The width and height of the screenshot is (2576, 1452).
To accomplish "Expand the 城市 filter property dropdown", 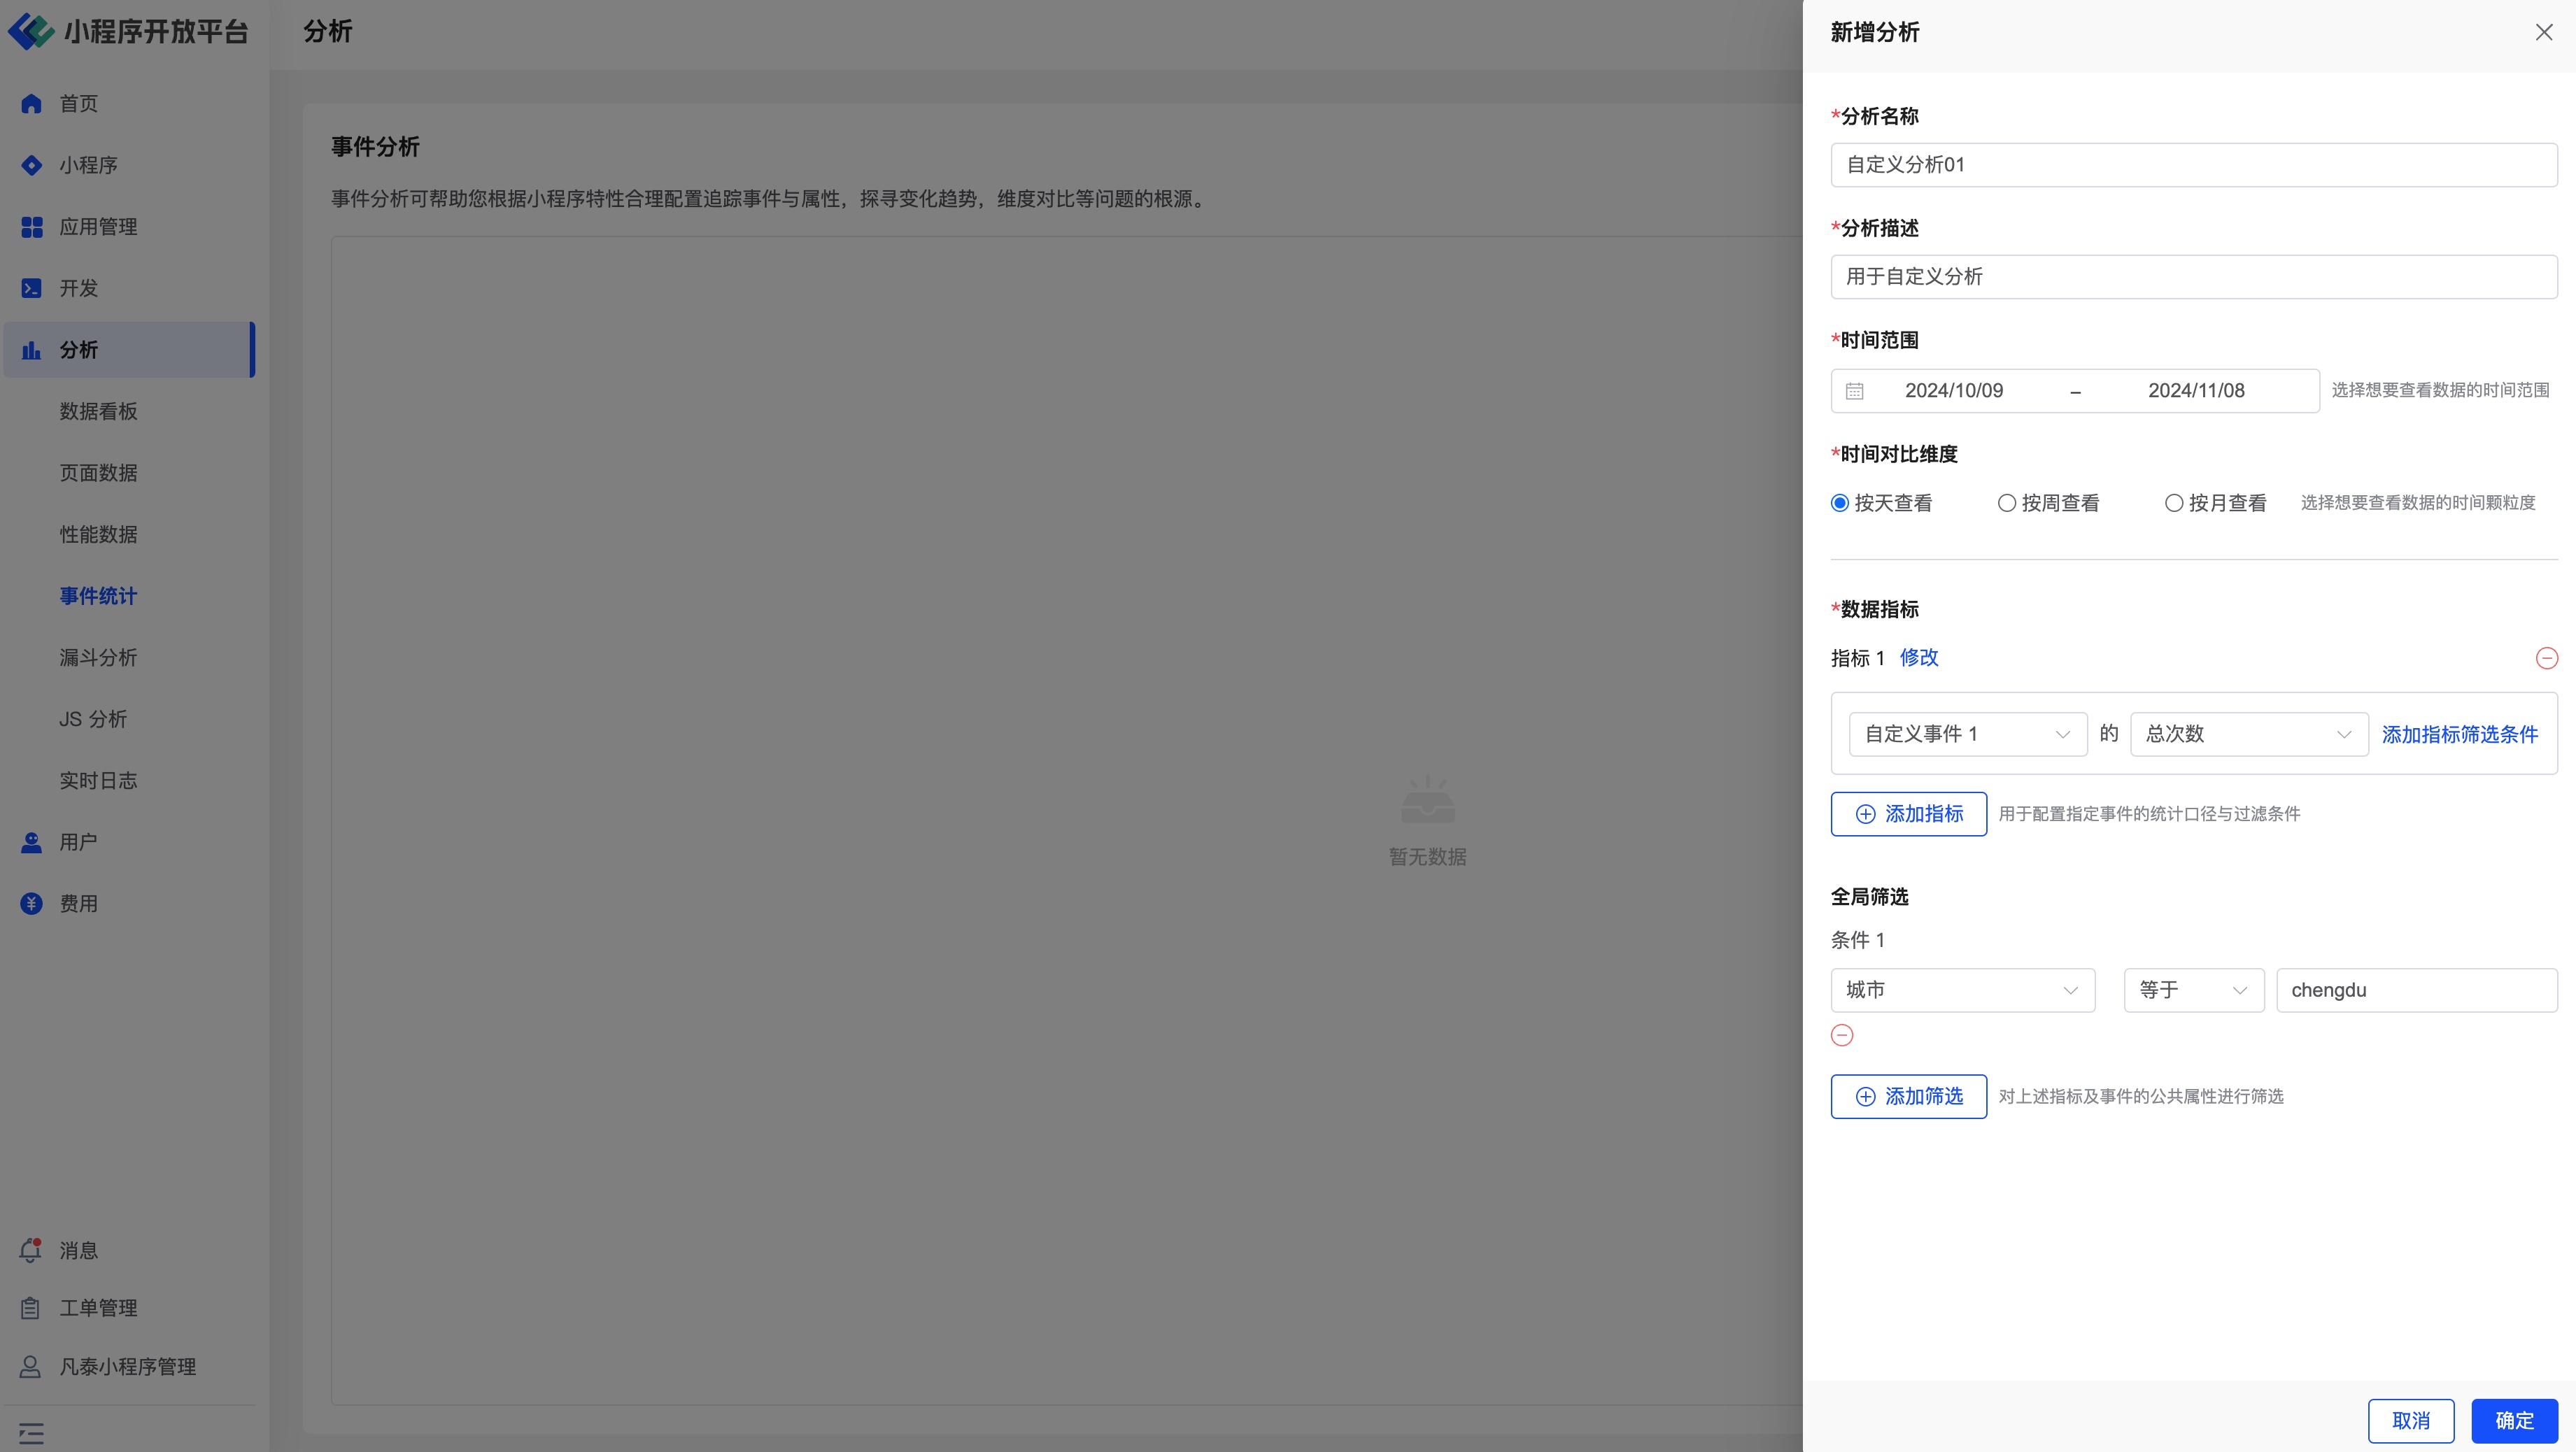I will pos(1962,990).
